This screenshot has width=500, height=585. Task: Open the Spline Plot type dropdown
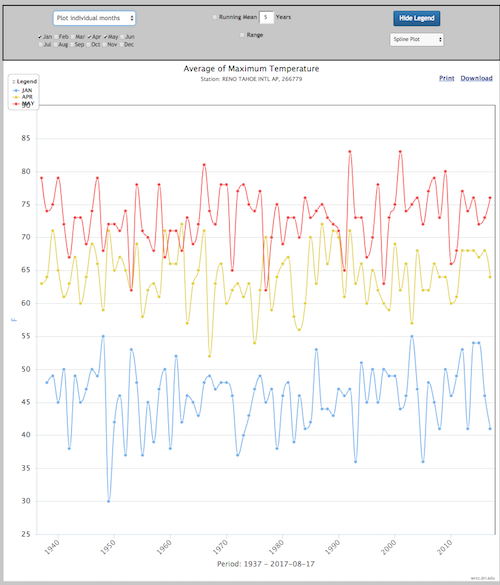[x=417, y=40]
